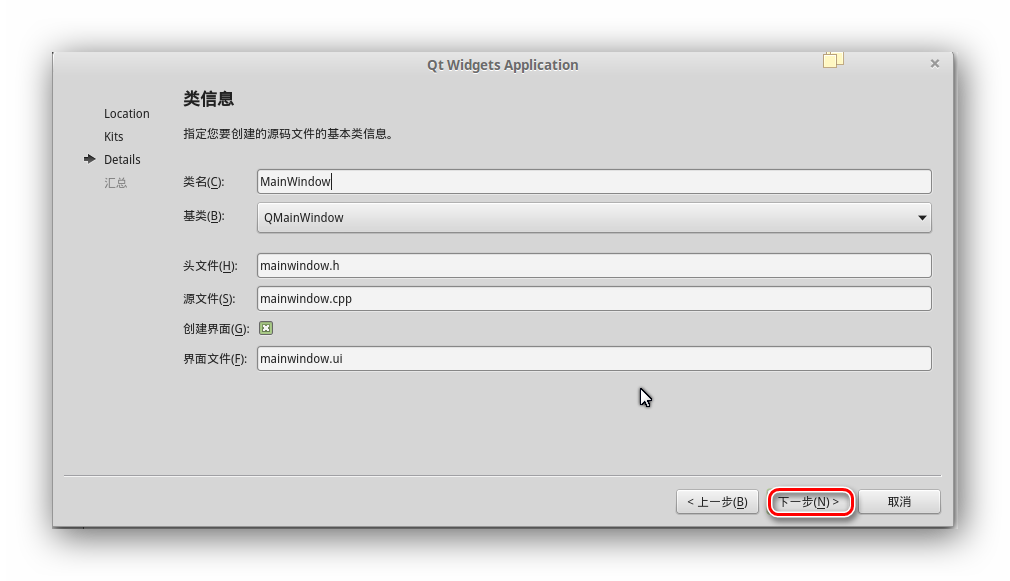This screenshot has width=1010, height=581.
Task: Click the 源文件(S) label
Action: 209,299
